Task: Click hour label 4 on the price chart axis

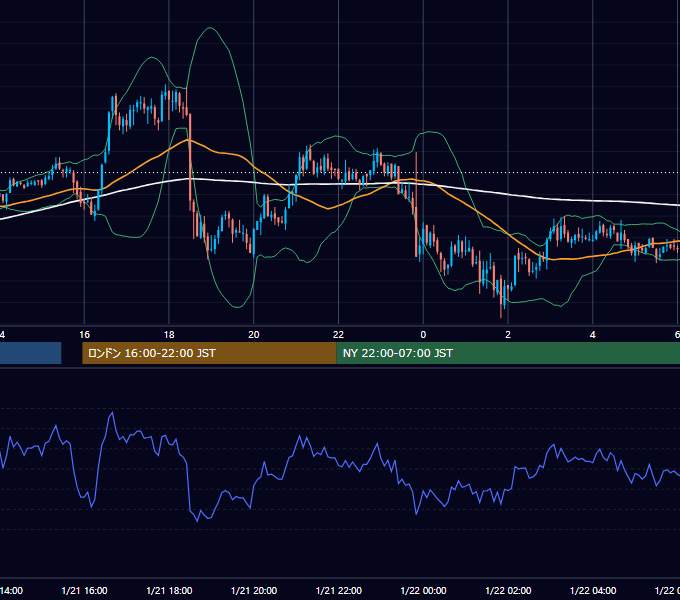Action: click(x=592, y=335)
